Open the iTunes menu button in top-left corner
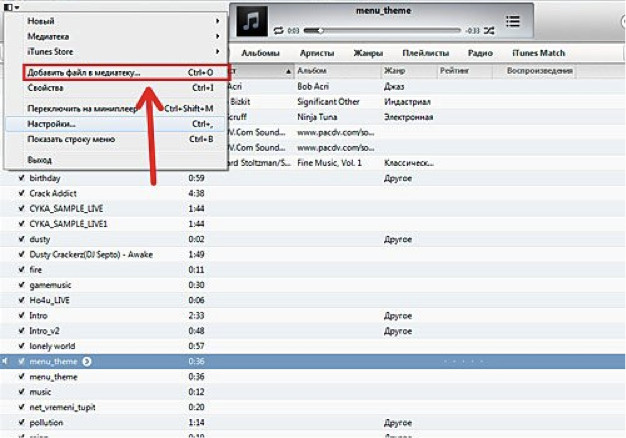Image resolution: width=626 pixels, height=438 pixels. click(12, 7)
